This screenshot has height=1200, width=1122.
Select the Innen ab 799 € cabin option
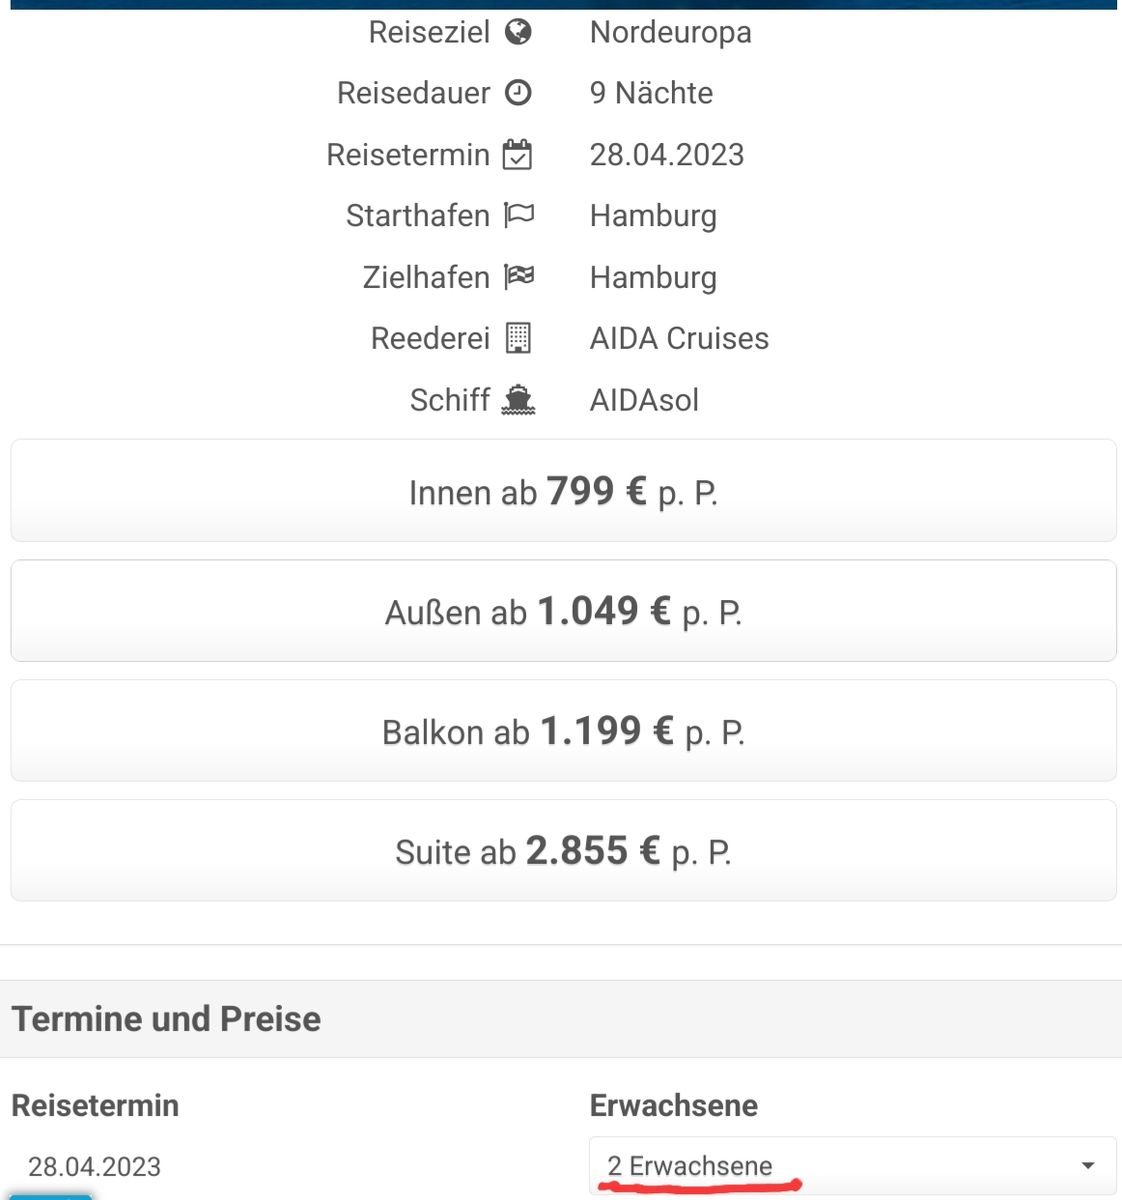pos(563,491)
